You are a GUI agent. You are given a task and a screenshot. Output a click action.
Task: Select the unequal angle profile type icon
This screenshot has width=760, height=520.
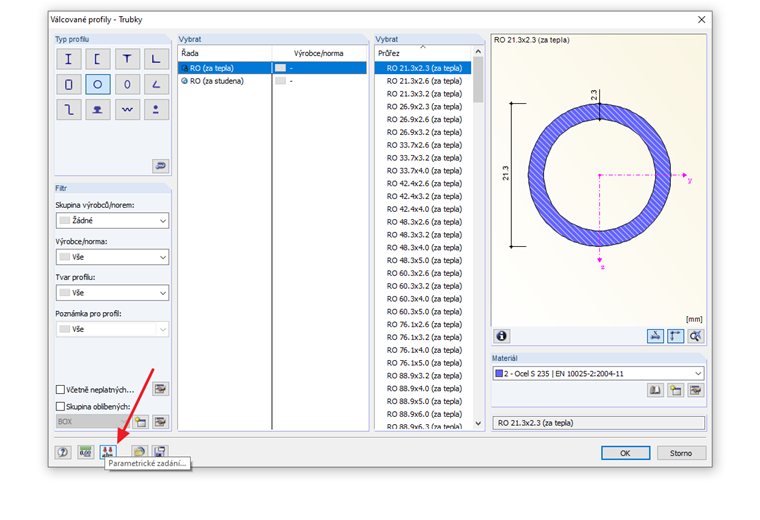(156, 84)
